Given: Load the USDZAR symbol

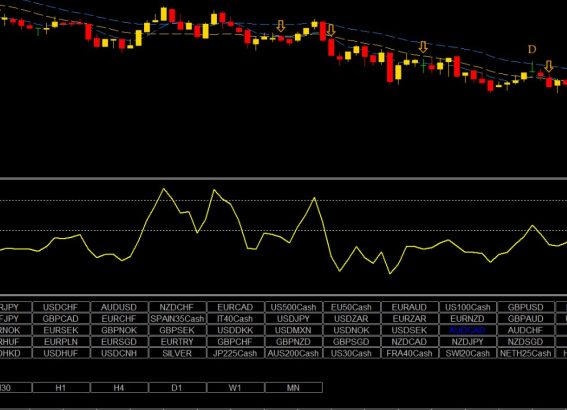Looking at the screenshot, I should [352, 319].
